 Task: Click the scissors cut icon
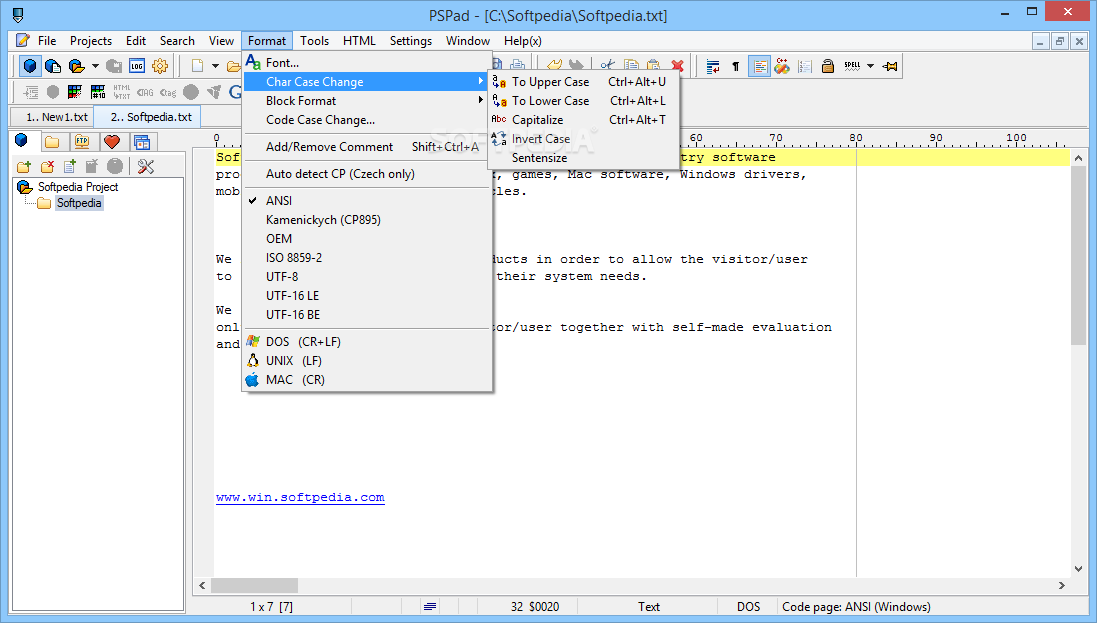[607, 66]
